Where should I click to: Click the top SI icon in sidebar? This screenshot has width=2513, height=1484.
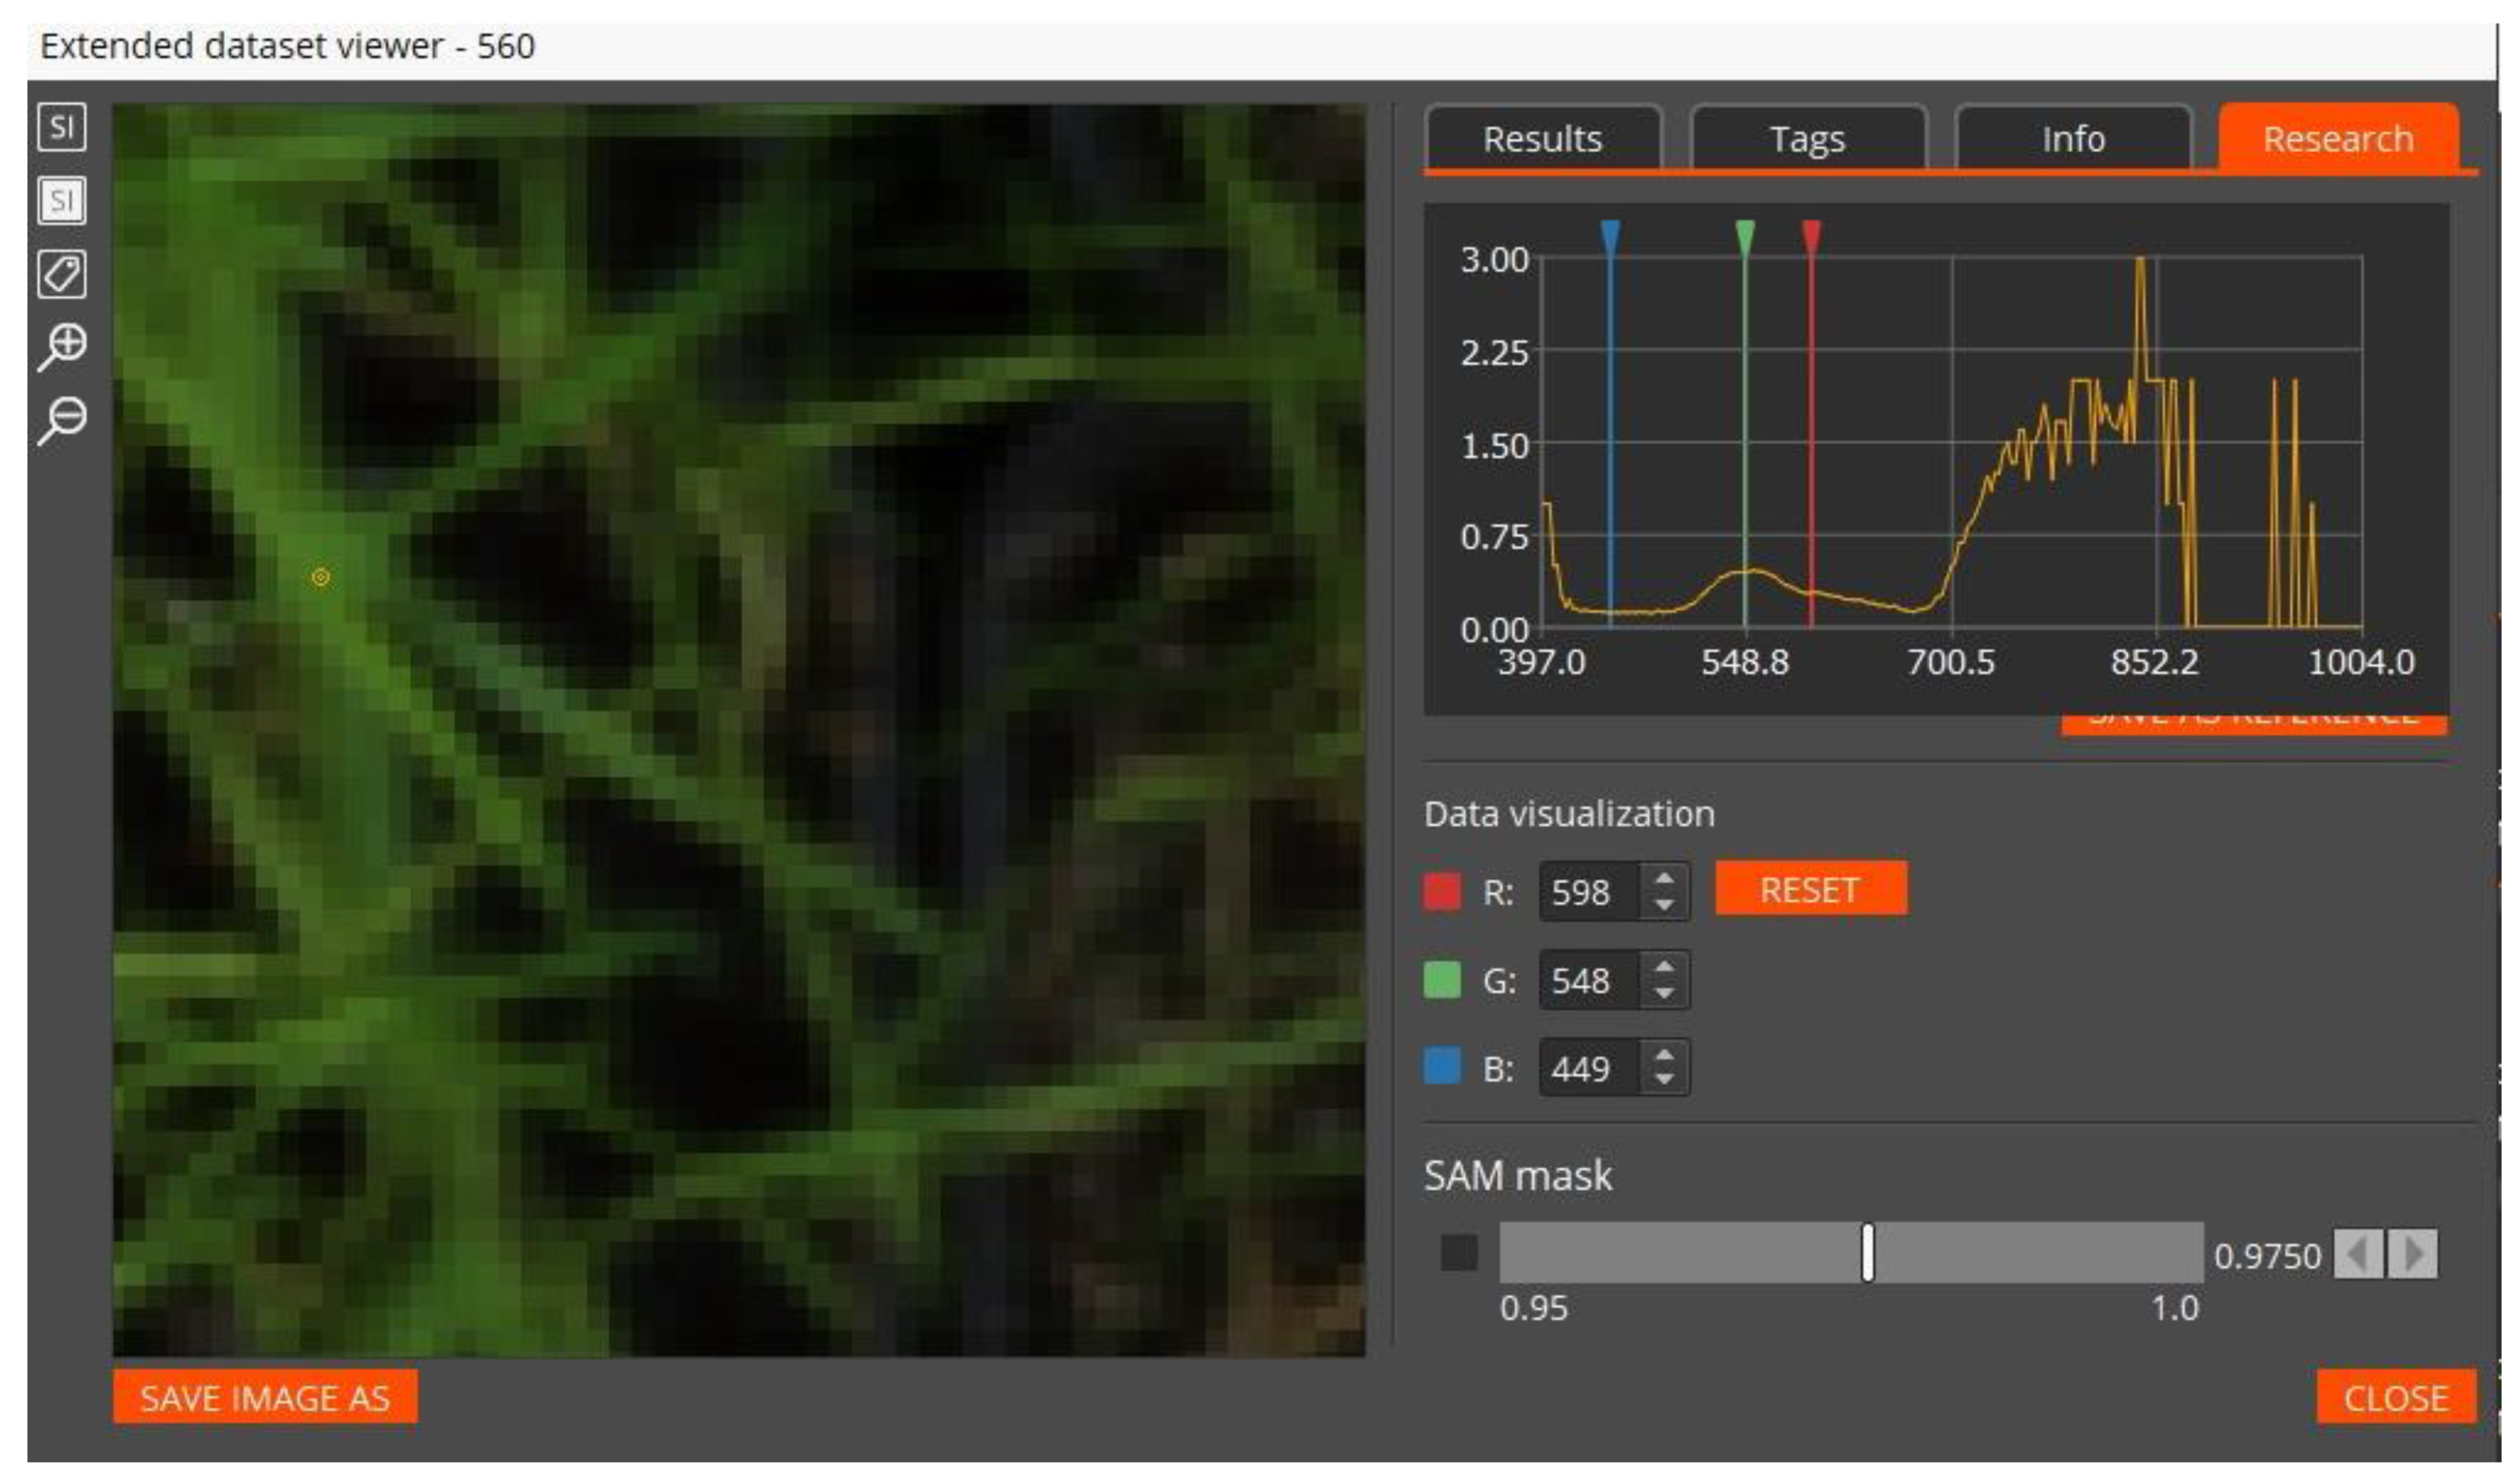62,127
